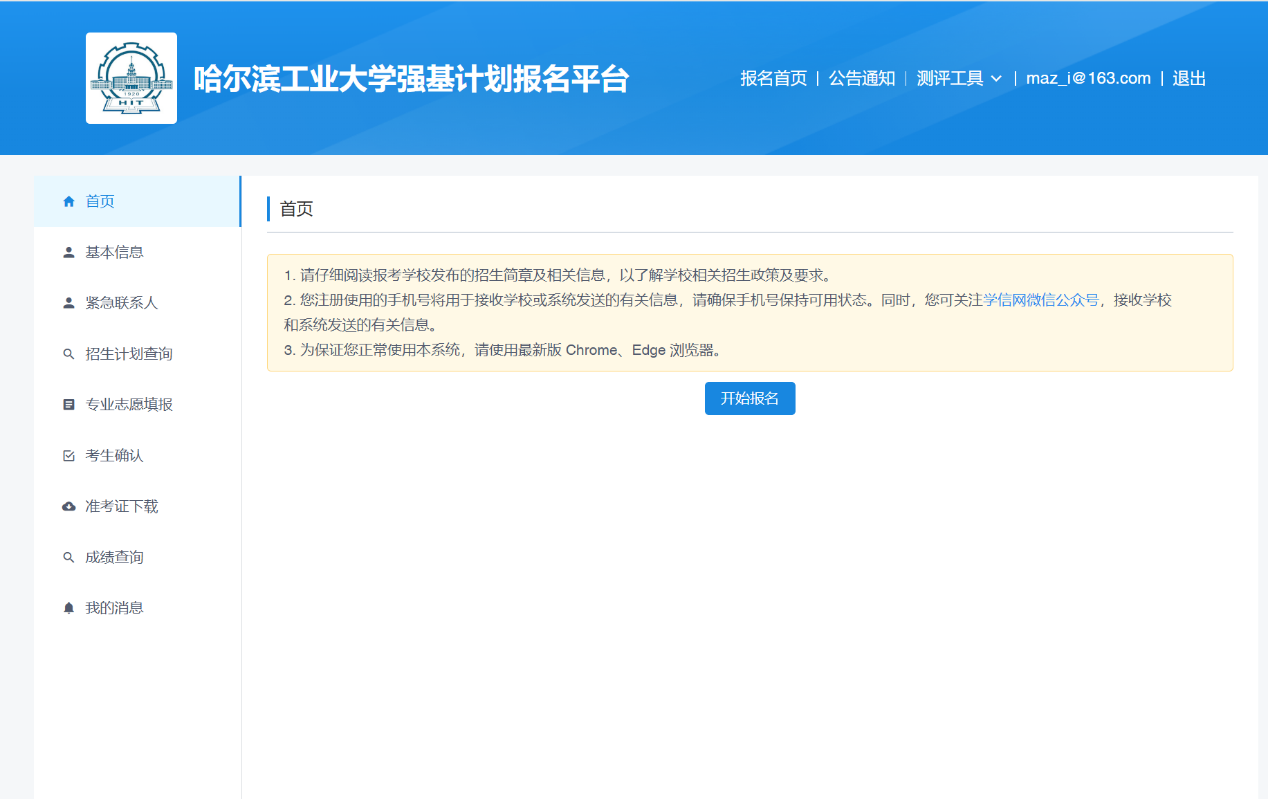Click the checkmark icon beside 考生确认
The width and height of the screenshot is (1268, 799).
(x=69, y=456)
